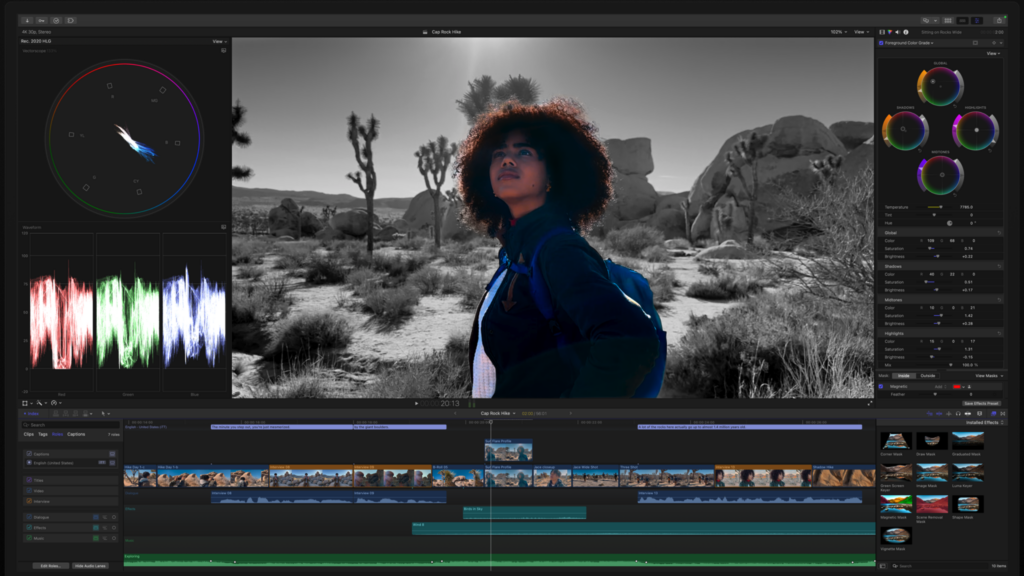Click the play button below the viewer
This screenshot has width=1024, height=576.
tap(417, 404)
